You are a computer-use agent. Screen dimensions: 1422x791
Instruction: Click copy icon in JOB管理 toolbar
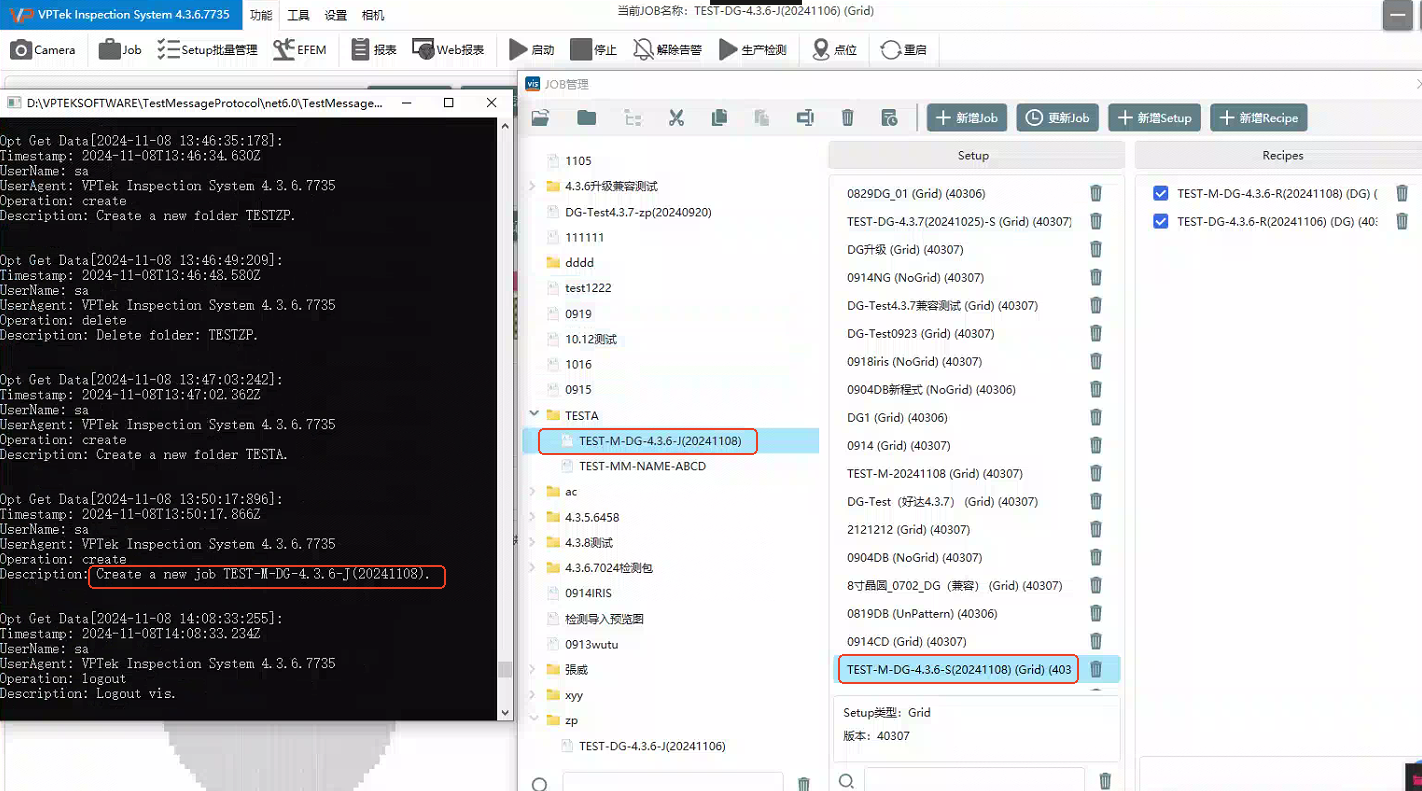tap(719, 118)
